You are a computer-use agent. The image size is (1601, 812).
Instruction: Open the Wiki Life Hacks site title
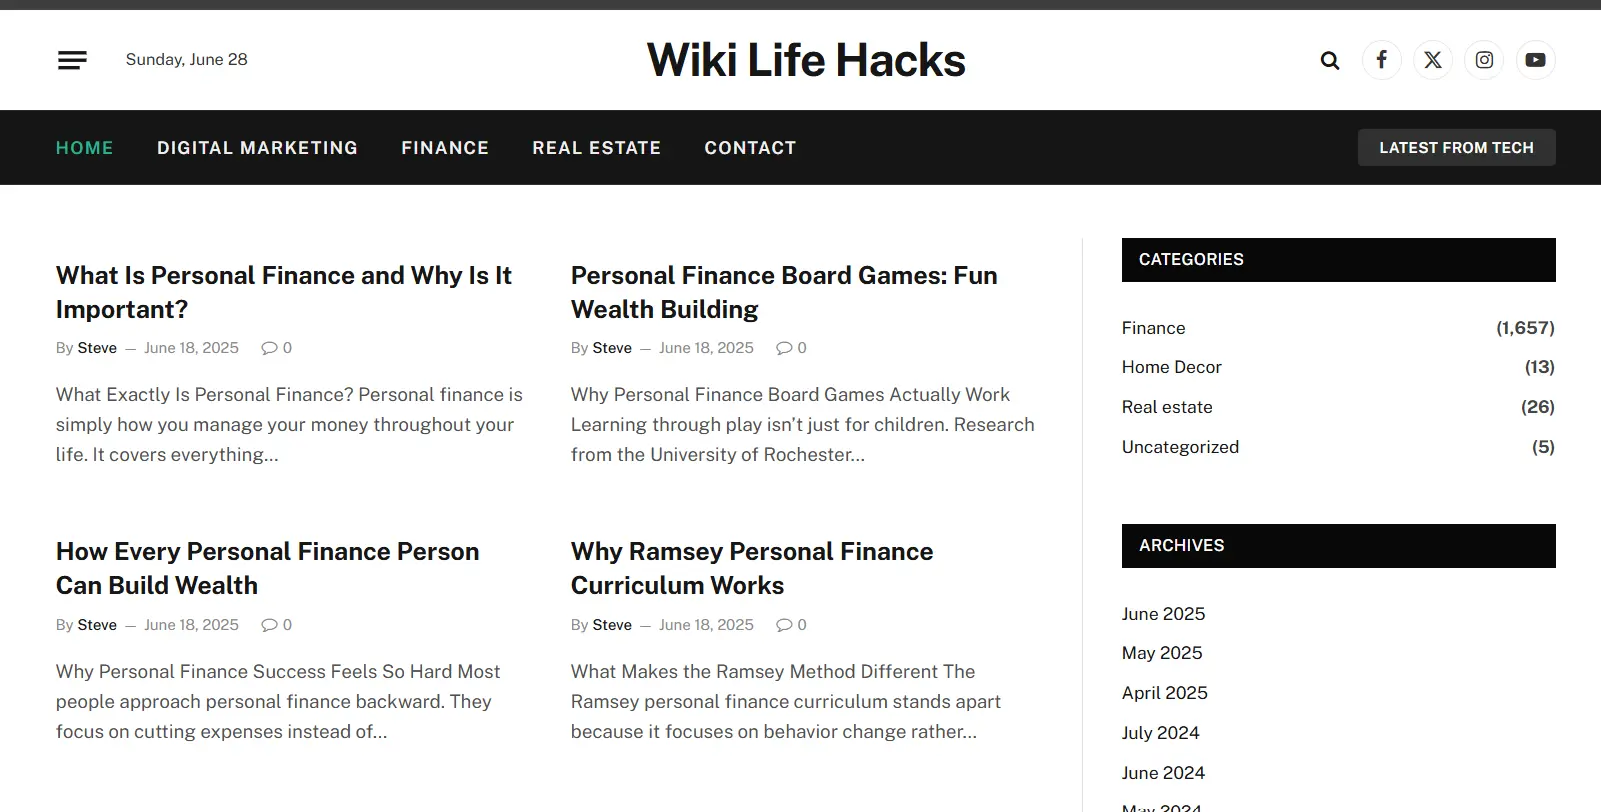tap(806, 60)
